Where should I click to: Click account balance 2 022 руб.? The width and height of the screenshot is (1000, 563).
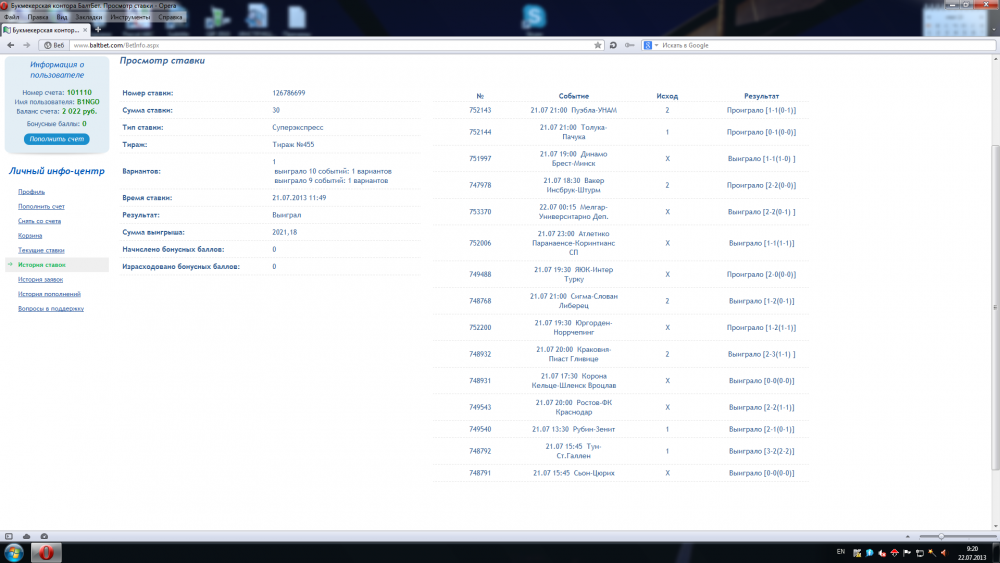(x=80, y=112)
